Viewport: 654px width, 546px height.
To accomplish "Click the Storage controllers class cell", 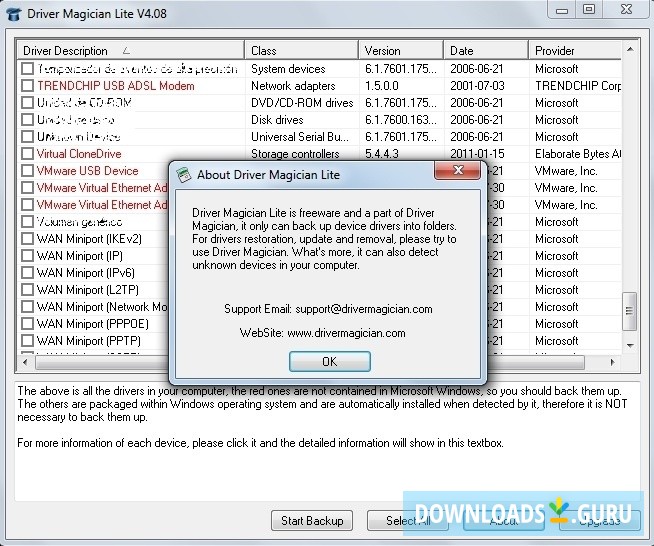I will tap(295, 154).
